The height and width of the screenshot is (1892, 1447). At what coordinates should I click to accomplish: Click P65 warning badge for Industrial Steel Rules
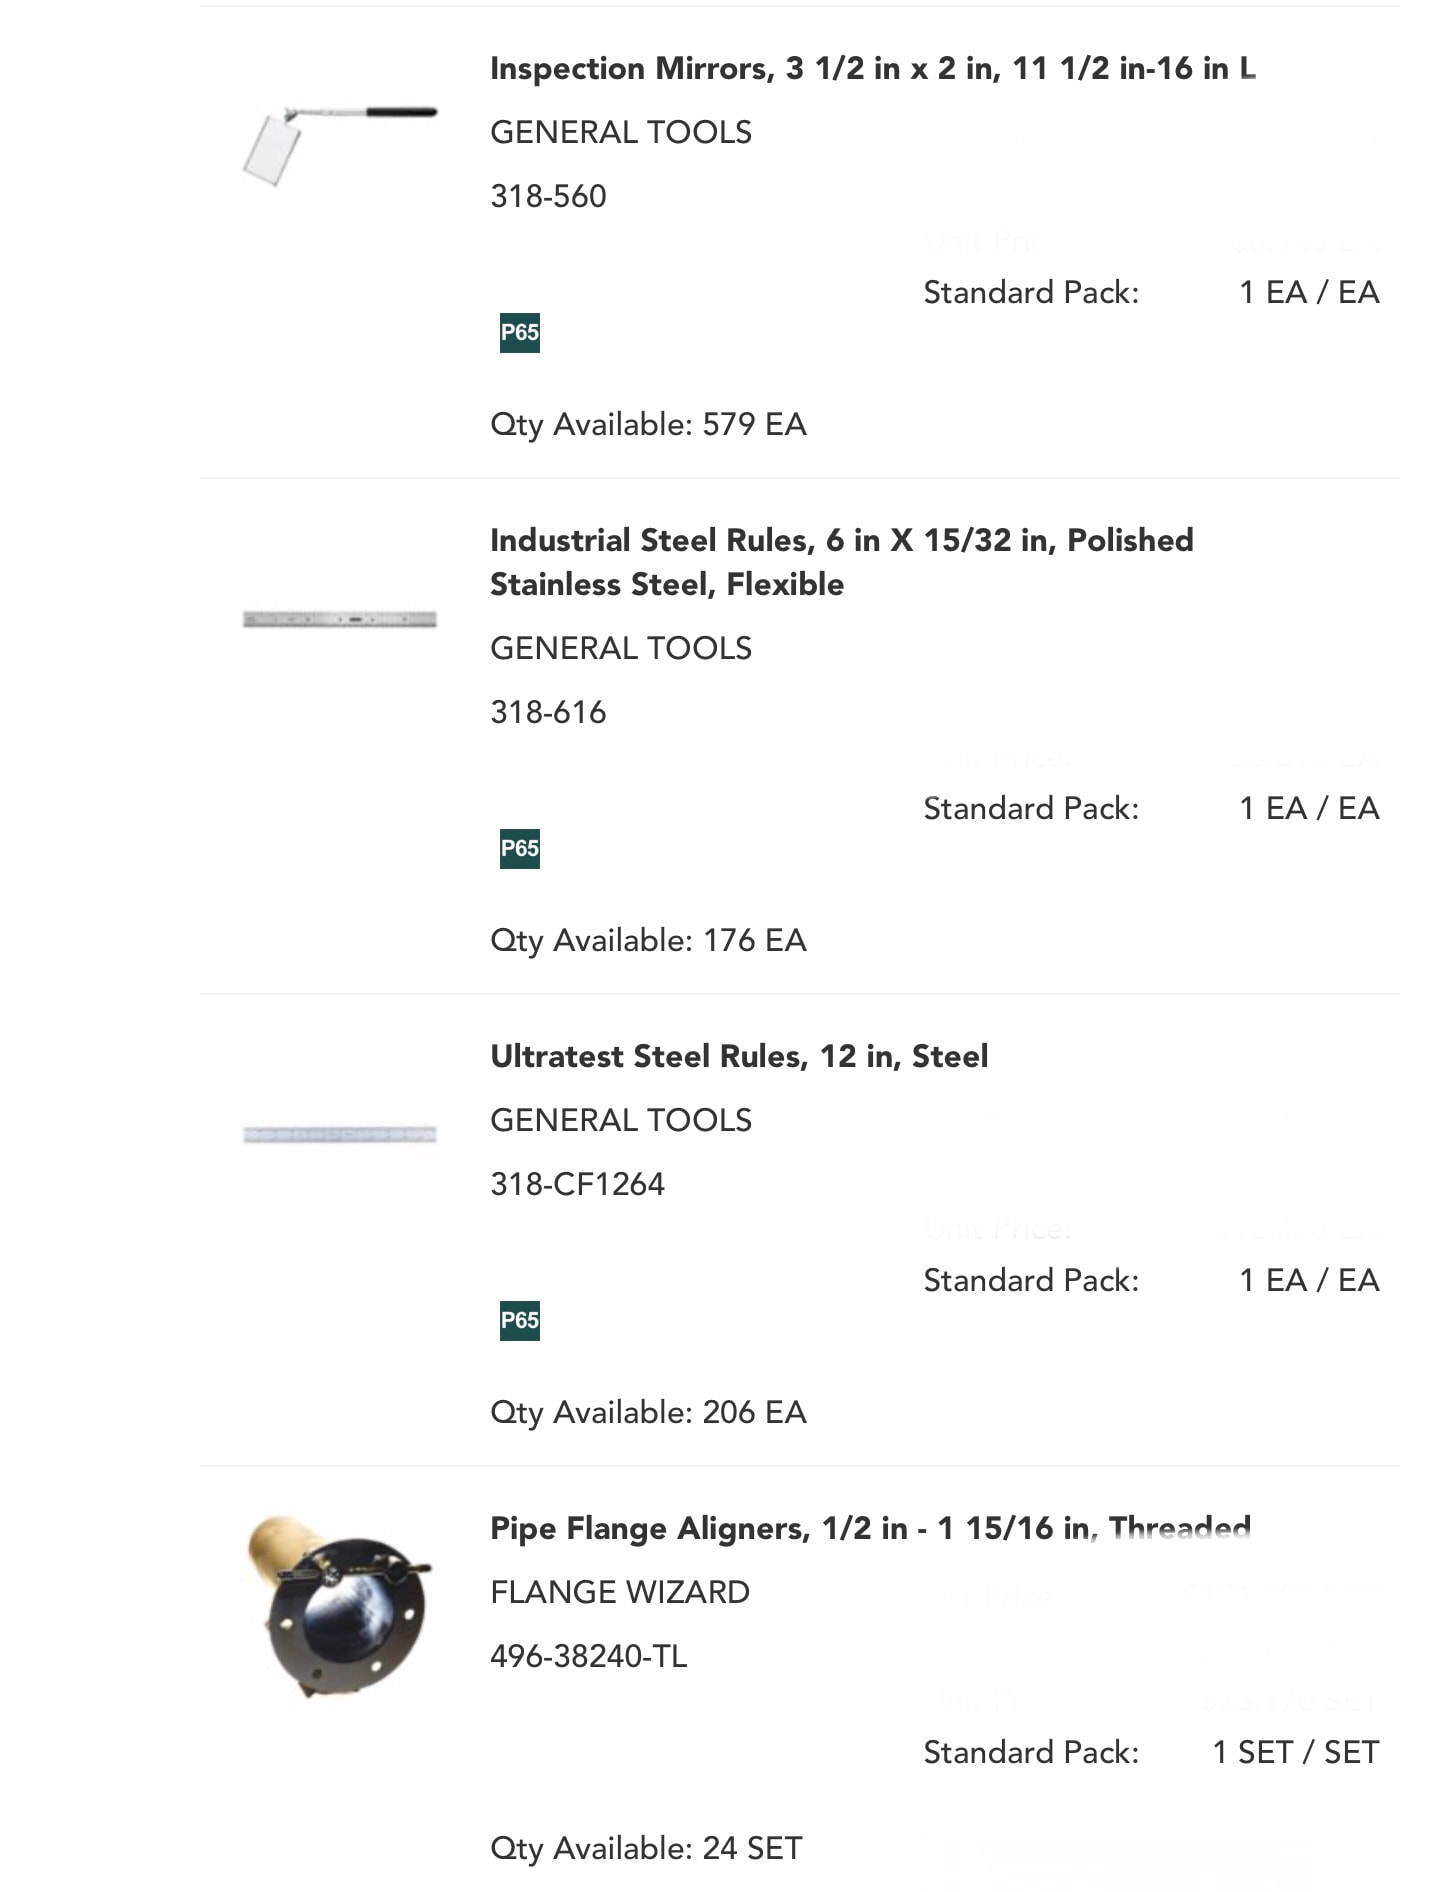pyautogui.click(x=519, y=849)
